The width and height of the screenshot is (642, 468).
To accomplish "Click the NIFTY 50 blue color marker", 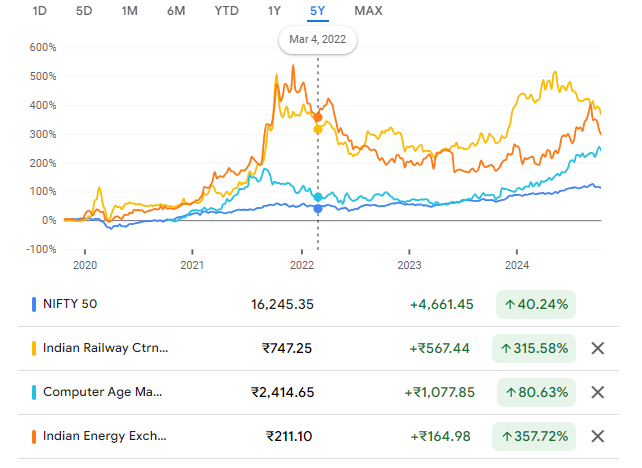I will click(x=34, y=304).
